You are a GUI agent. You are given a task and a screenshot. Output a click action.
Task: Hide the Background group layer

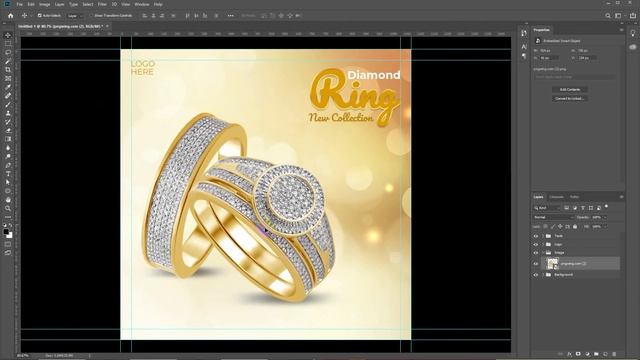click(x=536, y=275)
